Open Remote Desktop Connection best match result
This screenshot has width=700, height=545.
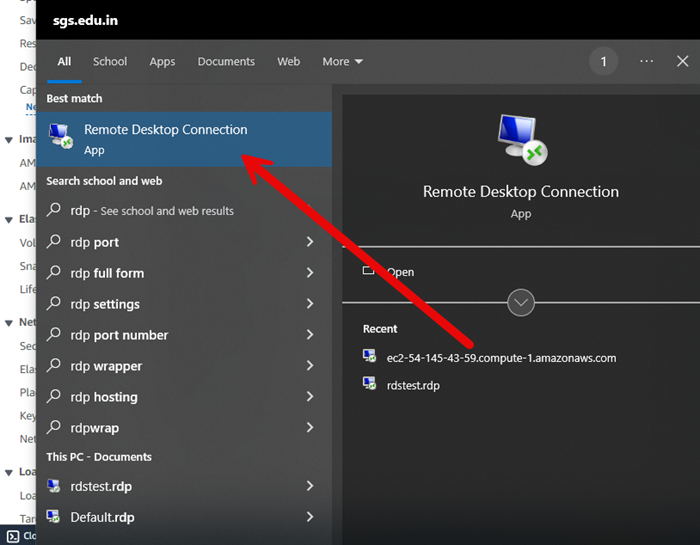point(184,139)
